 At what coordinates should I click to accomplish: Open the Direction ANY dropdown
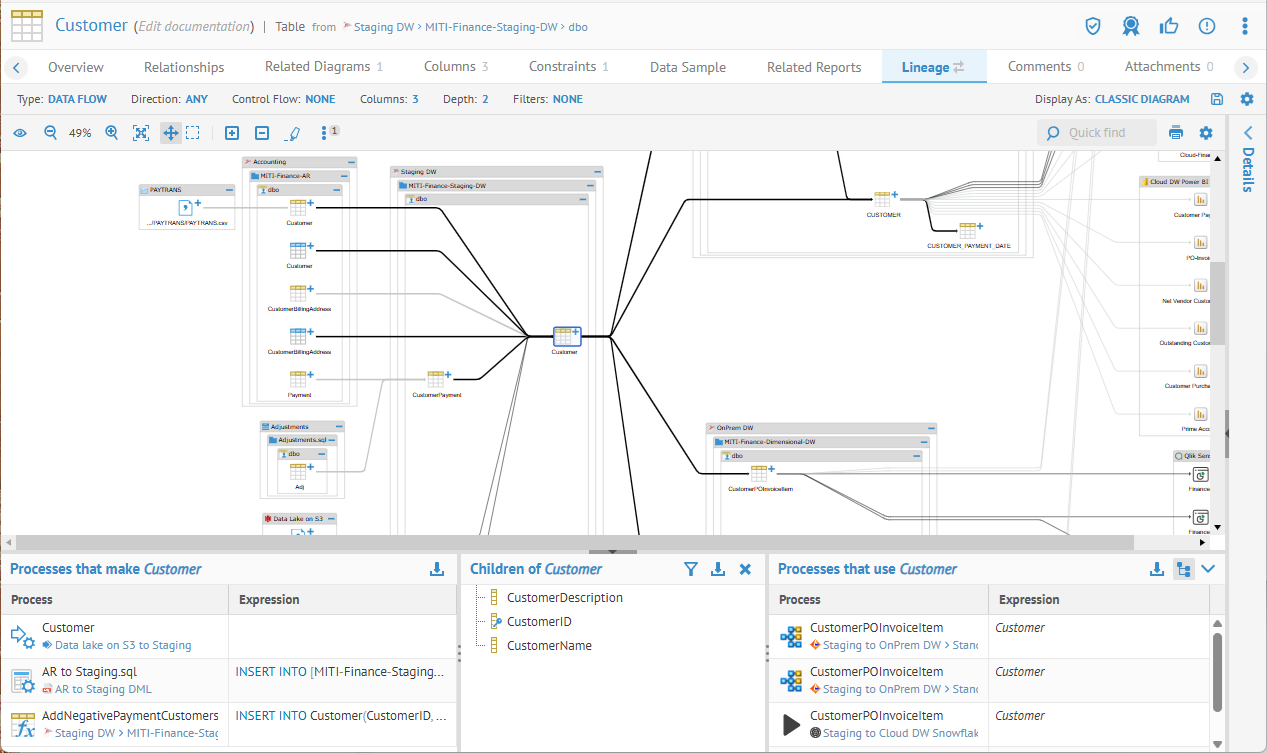click(196, 99)
